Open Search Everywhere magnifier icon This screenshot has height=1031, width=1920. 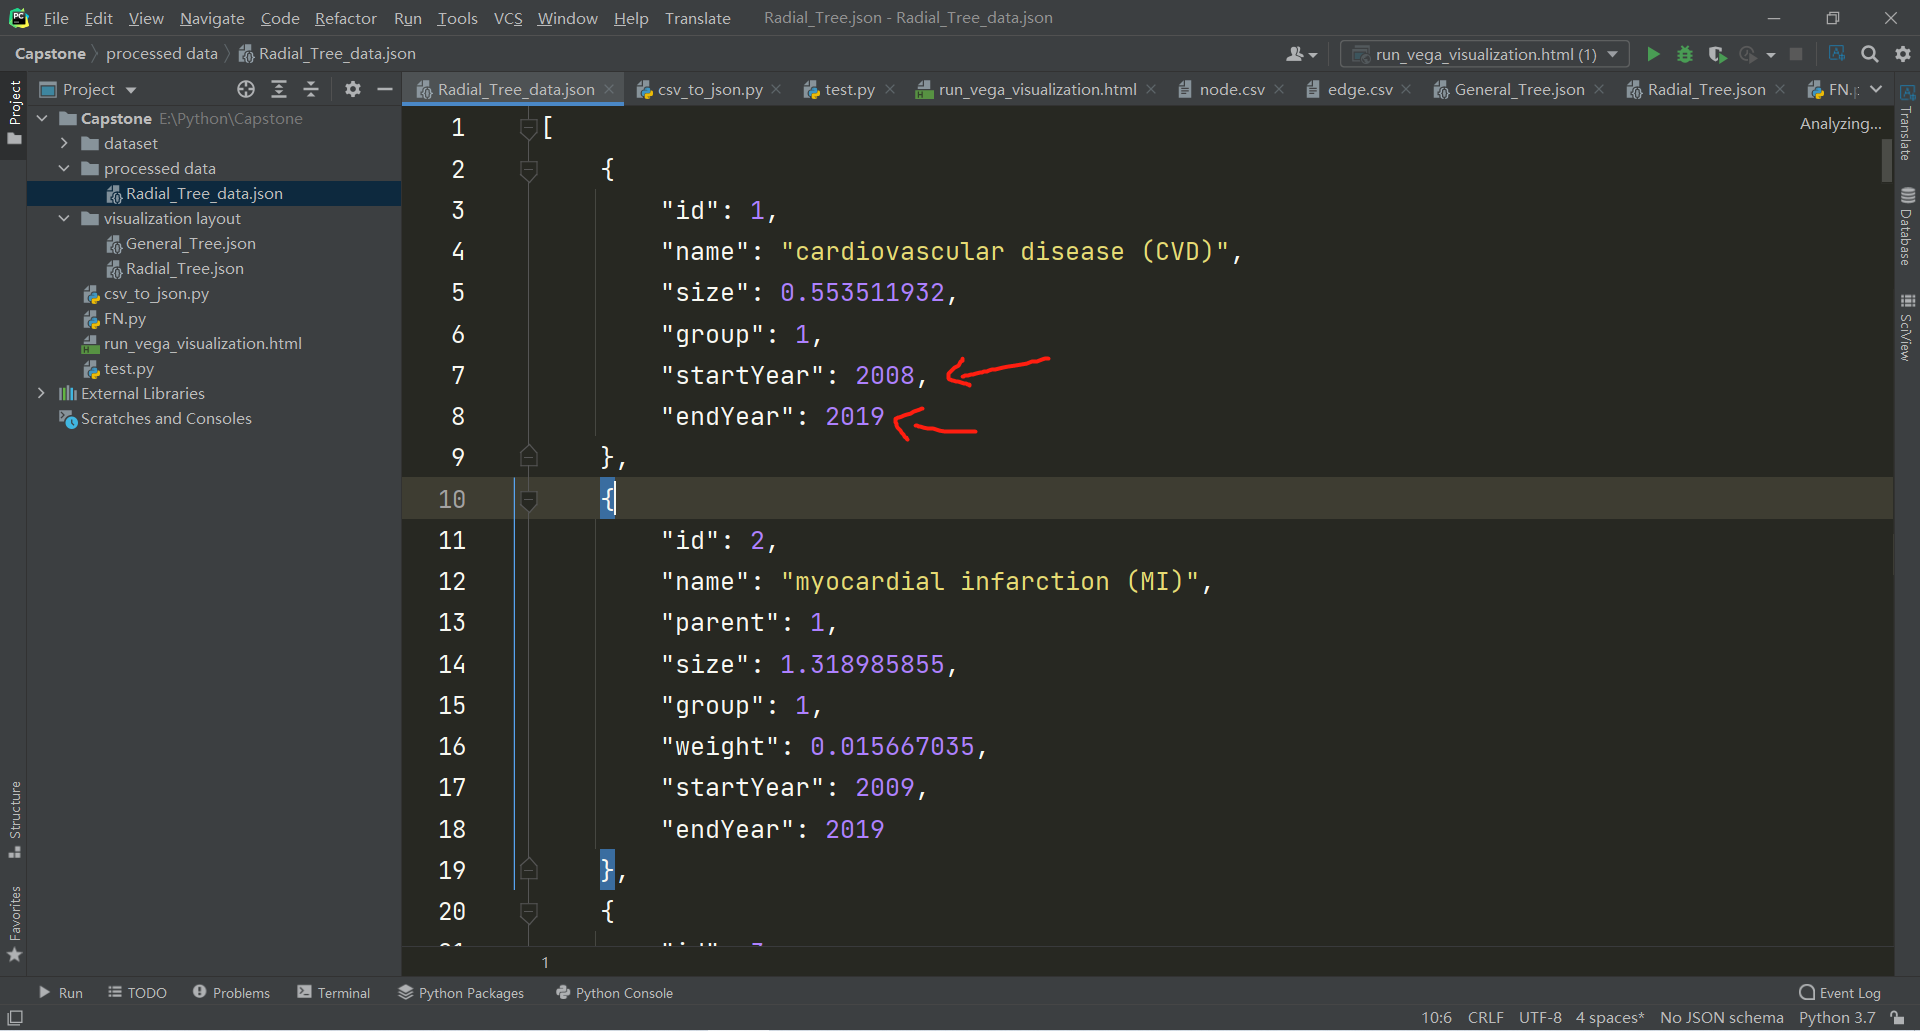click(x=1870, y=55)
